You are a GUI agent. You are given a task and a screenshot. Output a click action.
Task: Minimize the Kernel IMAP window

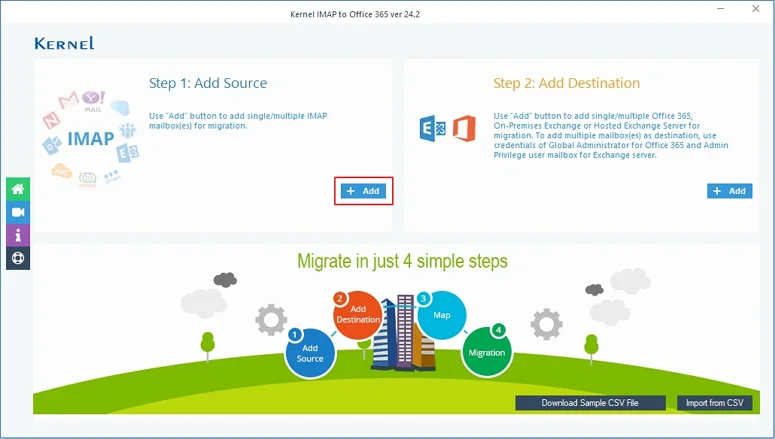pyautogui.click(x=721, y=8)
